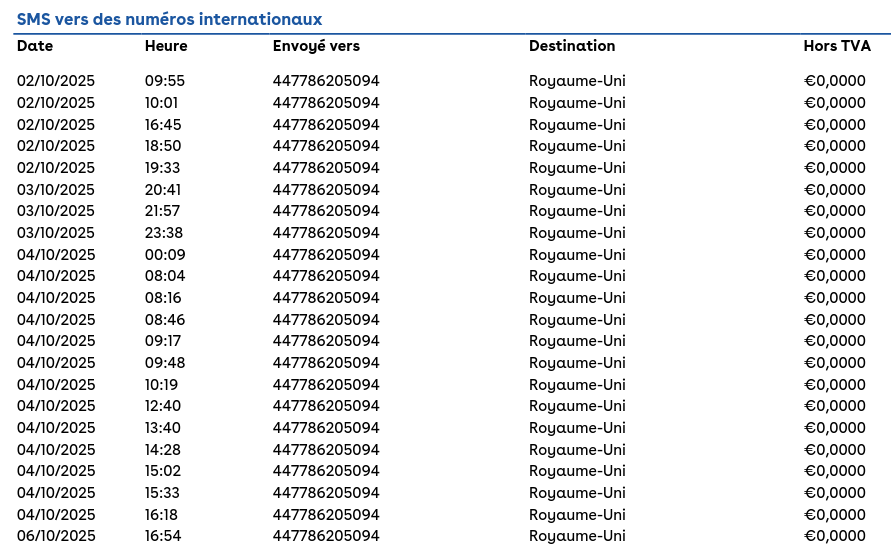Click date 04/10/2025 in the 16:18 row
Image resolution: width=891 pixels, height=547 pixels.
56,515
